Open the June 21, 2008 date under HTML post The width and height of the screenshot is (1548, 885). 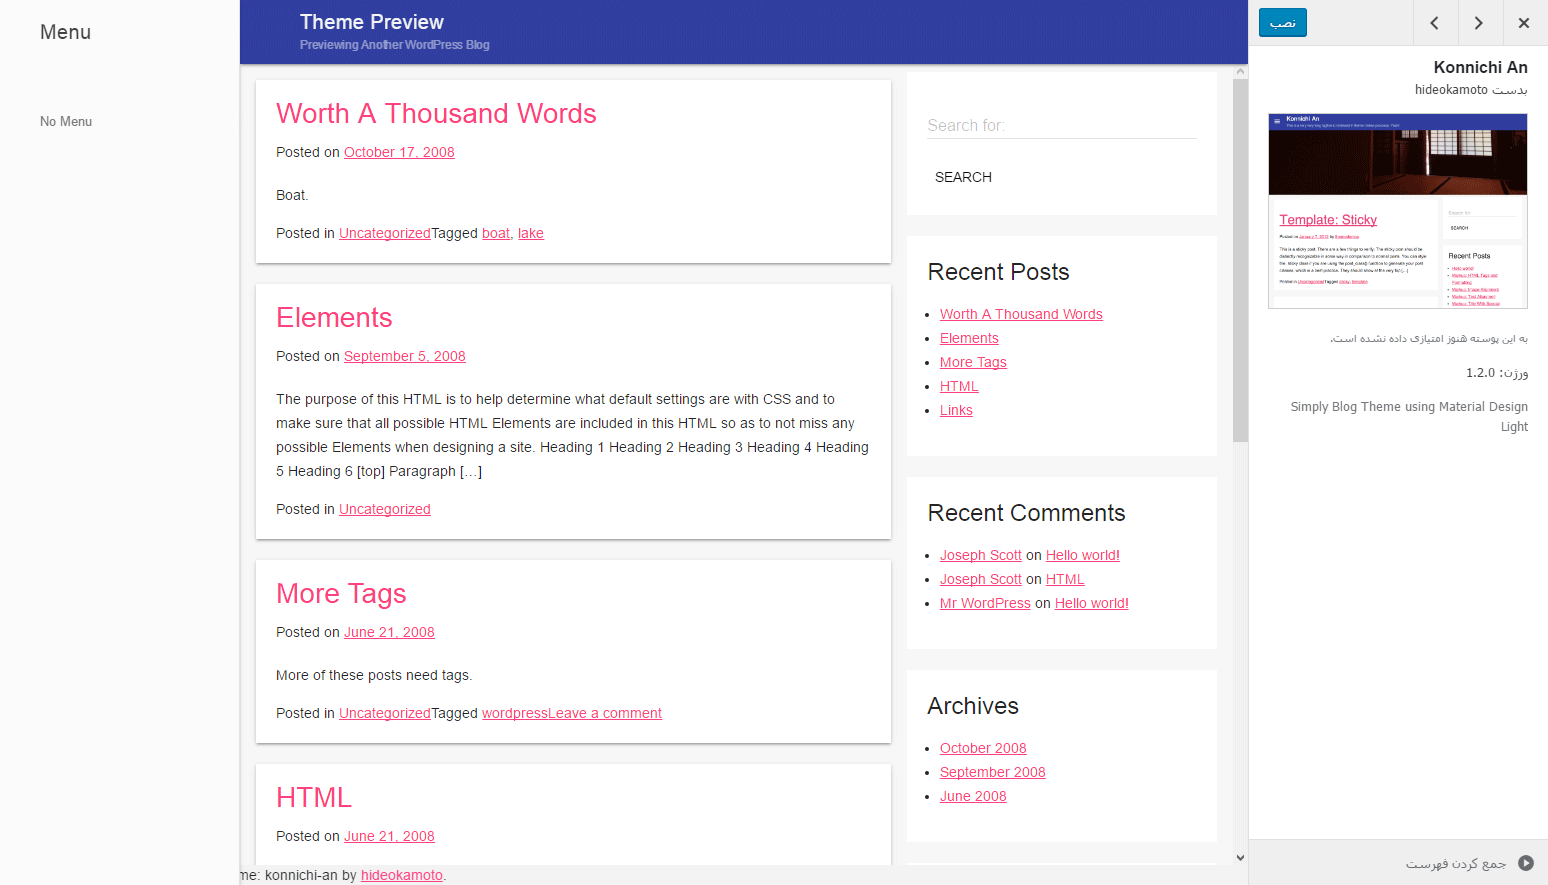click(x=389, y=836)
